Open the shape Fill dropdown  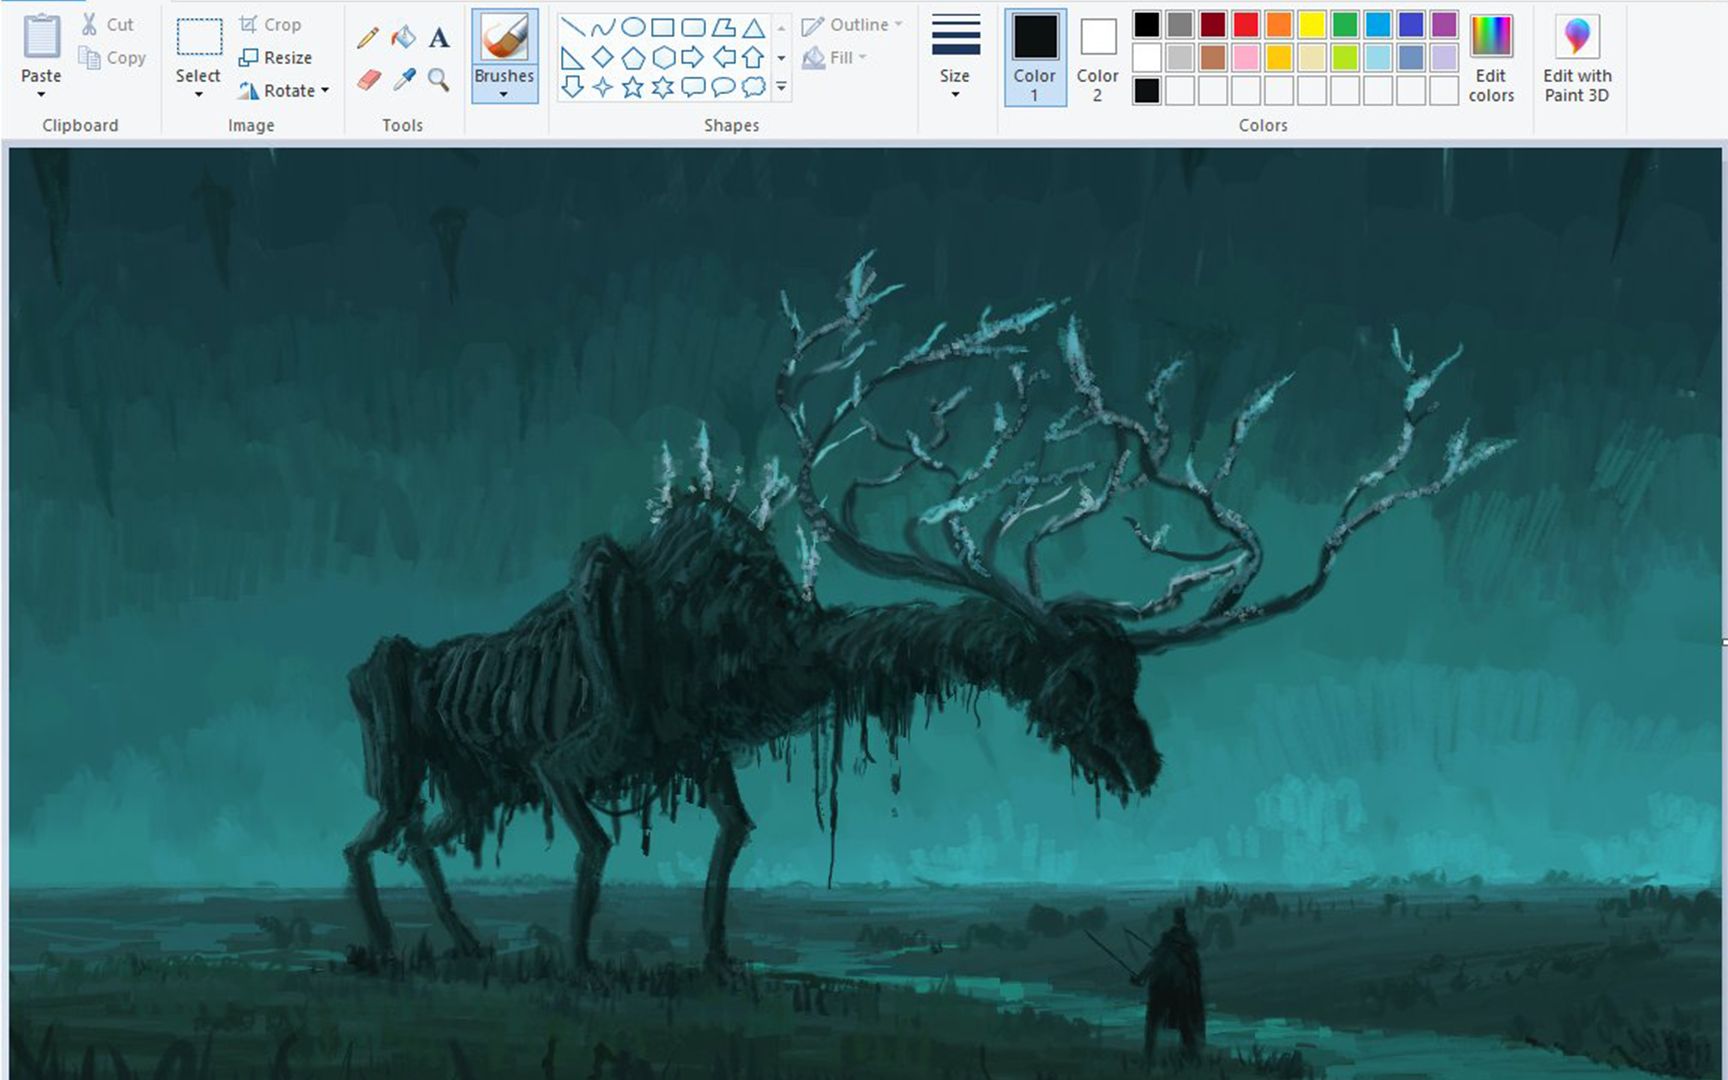[834, 57]
